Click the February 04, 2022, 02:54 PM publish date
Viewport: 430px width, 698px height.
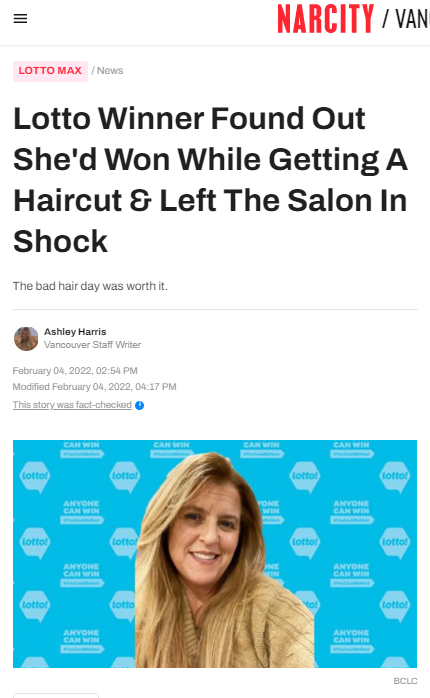tap(75, 370)
